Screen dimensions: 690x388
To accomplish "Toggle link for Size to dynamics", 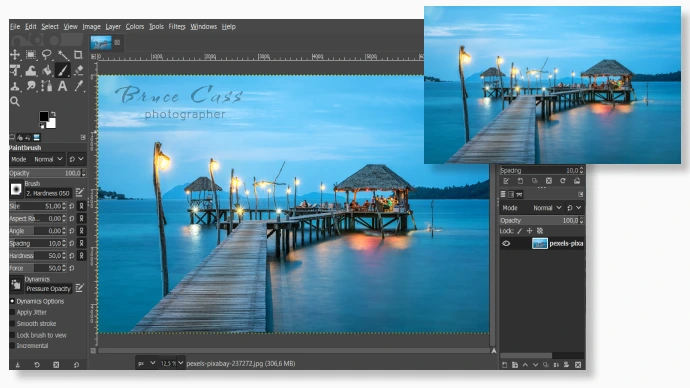I will [81, 206].
